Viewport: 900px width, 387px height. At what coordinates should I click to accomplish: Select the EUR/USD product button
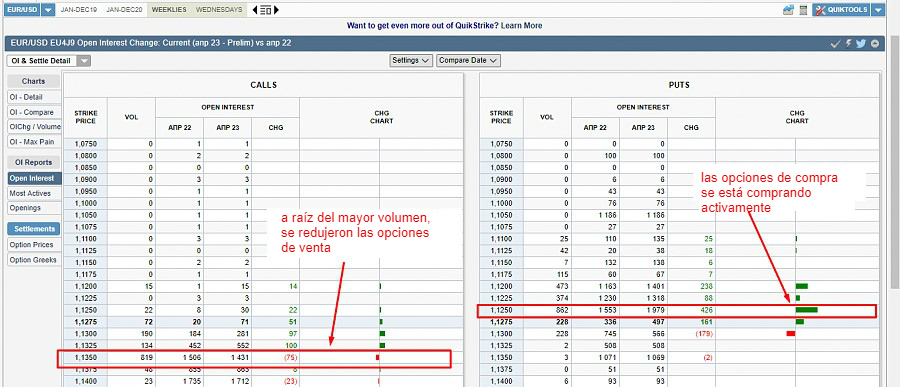[23, 10]
